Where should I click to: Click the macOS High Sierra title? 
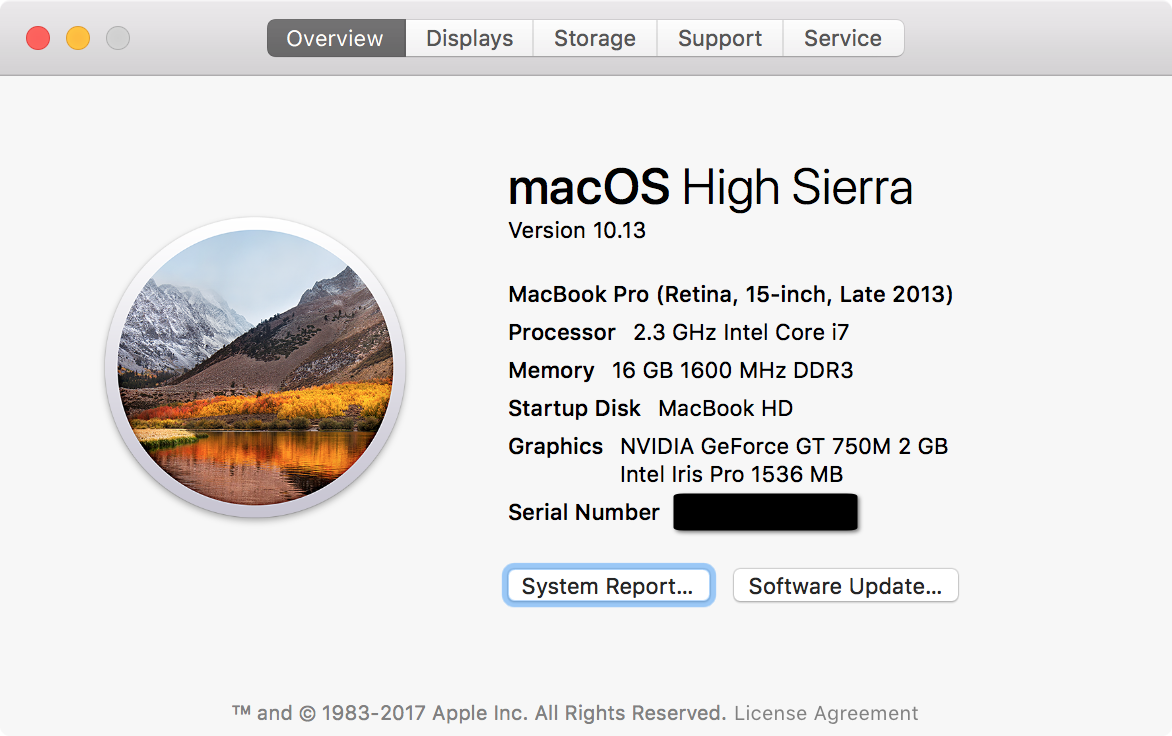coord(710,187)
